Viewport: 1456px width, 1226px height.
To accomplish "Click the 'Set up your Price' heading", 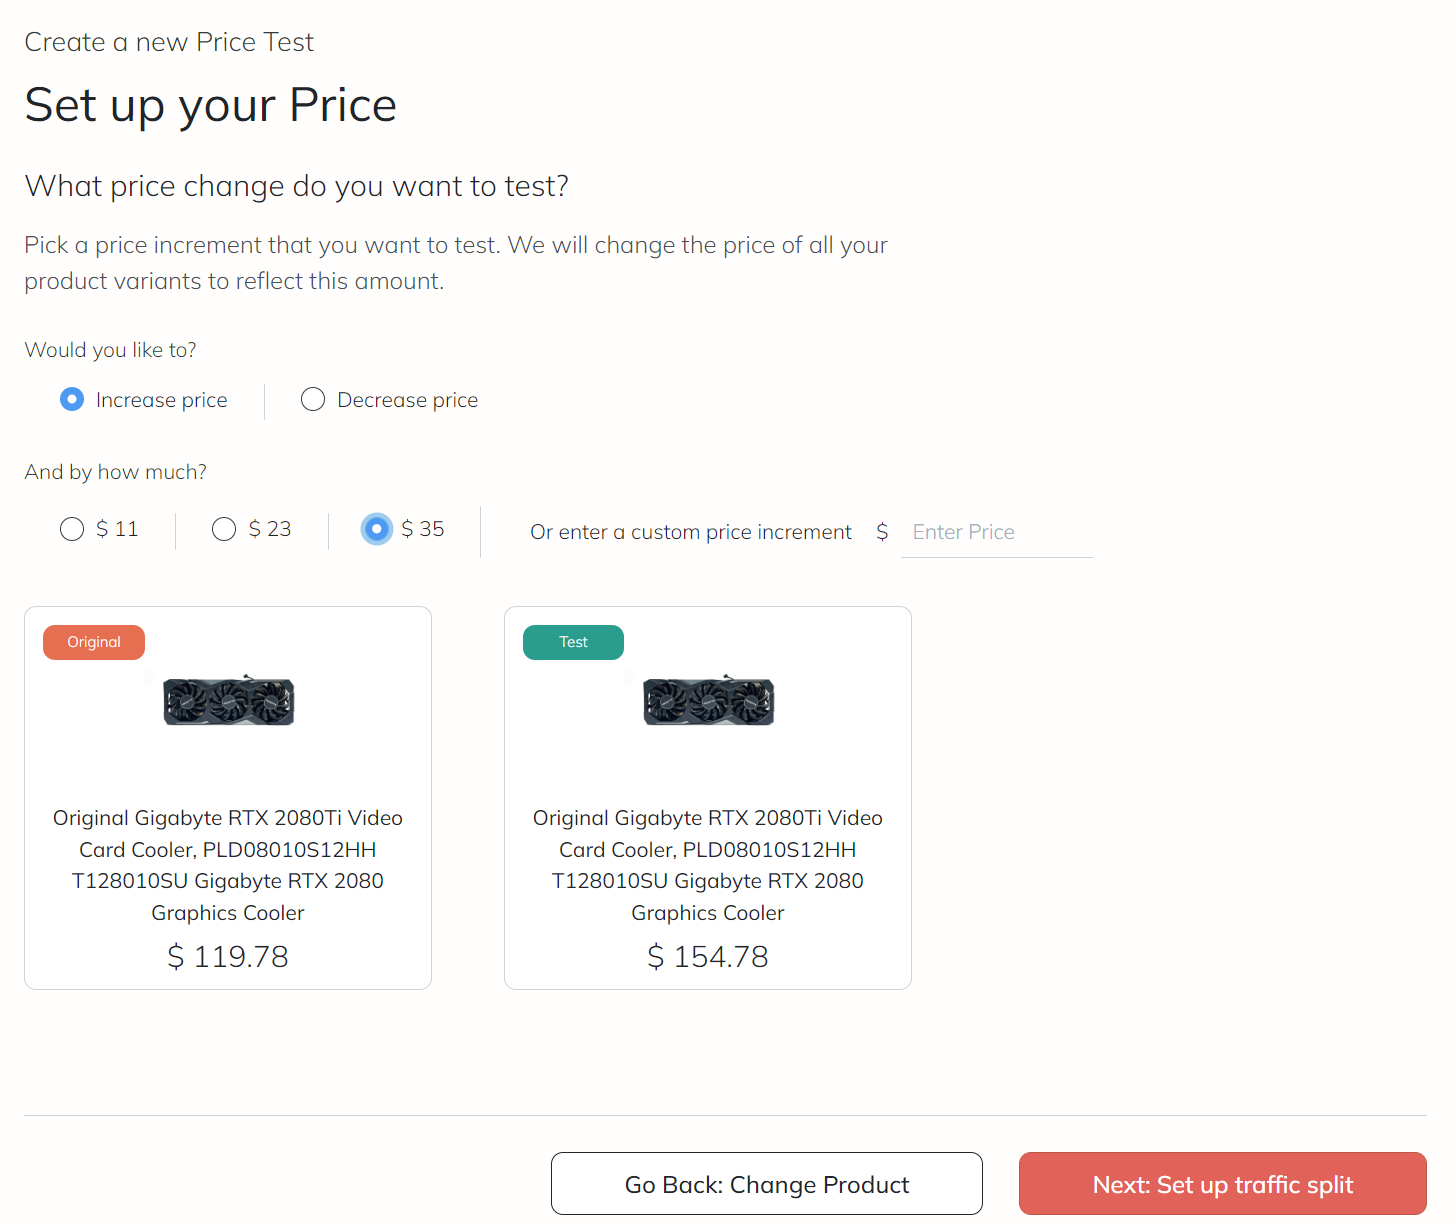I will pyautogui.click(x=211, y=105).
